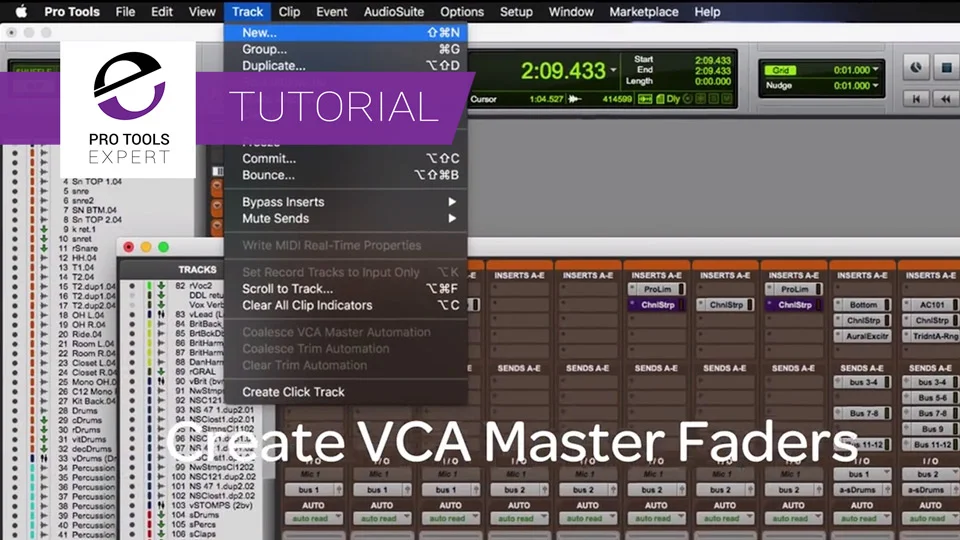Click the waveform icon beside cursor time
The width and height of the screenshot is (960, 540).
(574, 99)
